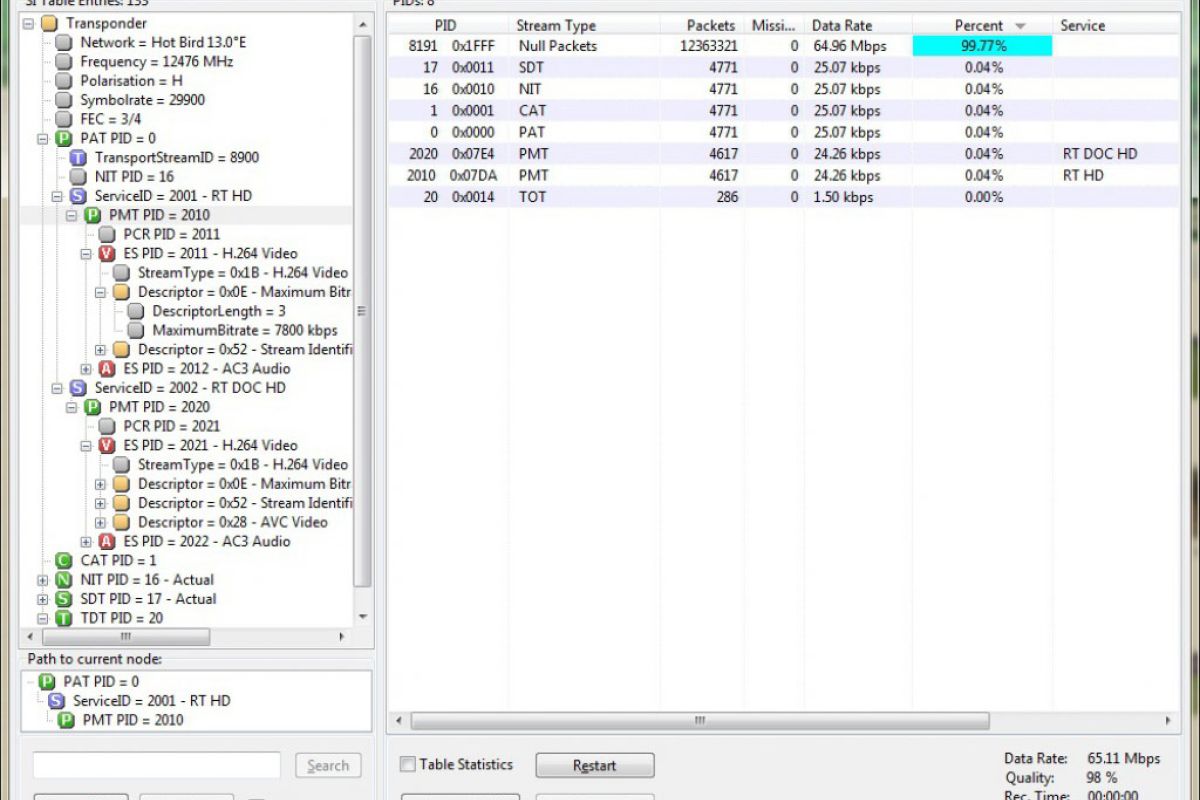
Task: Sort table by Stream Type column
Action: 555,26
